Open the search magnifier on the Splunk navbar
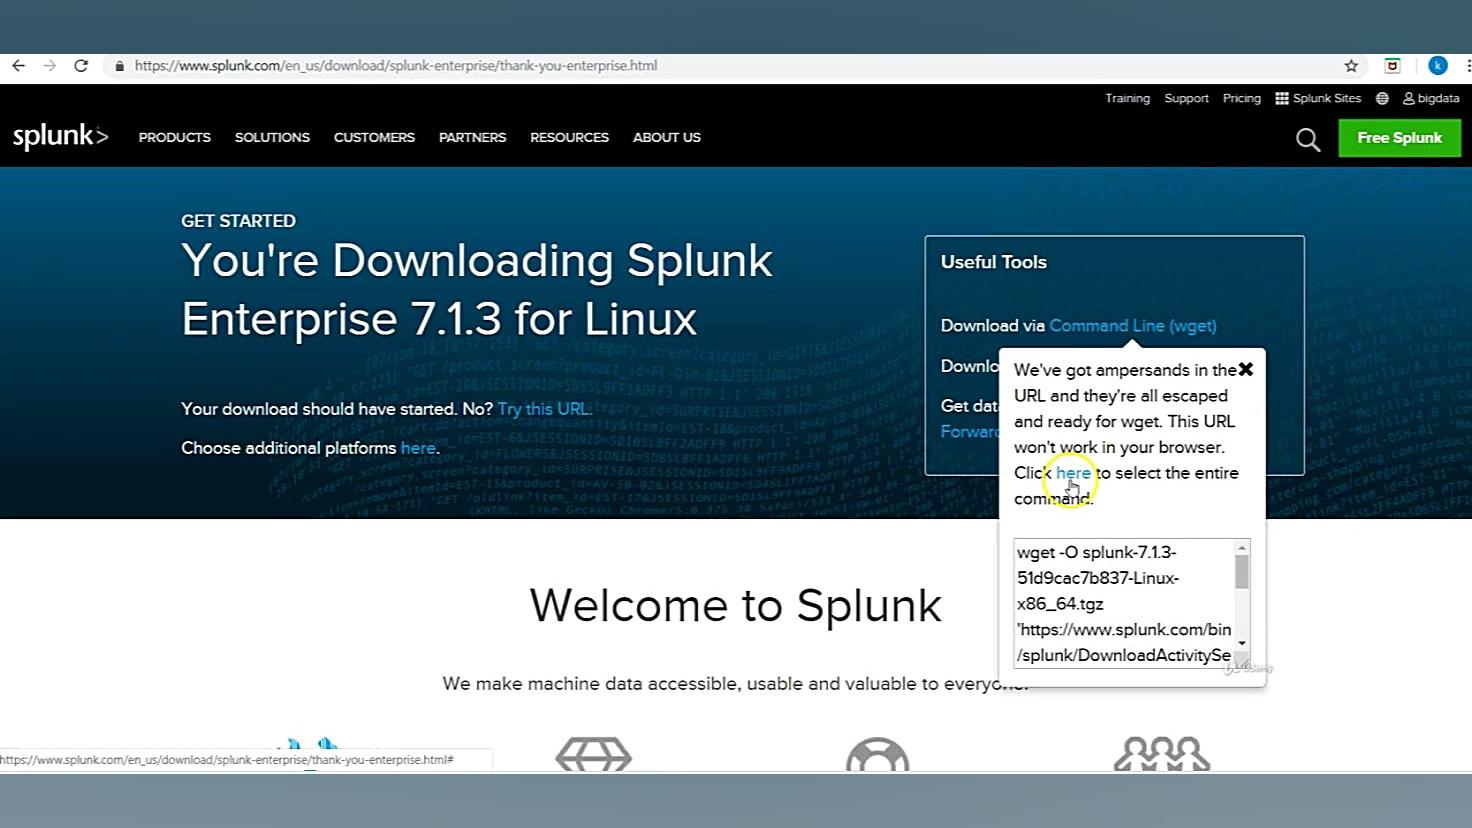The height and width of the screenshot is (828, 1472). tap(1307, 139)
